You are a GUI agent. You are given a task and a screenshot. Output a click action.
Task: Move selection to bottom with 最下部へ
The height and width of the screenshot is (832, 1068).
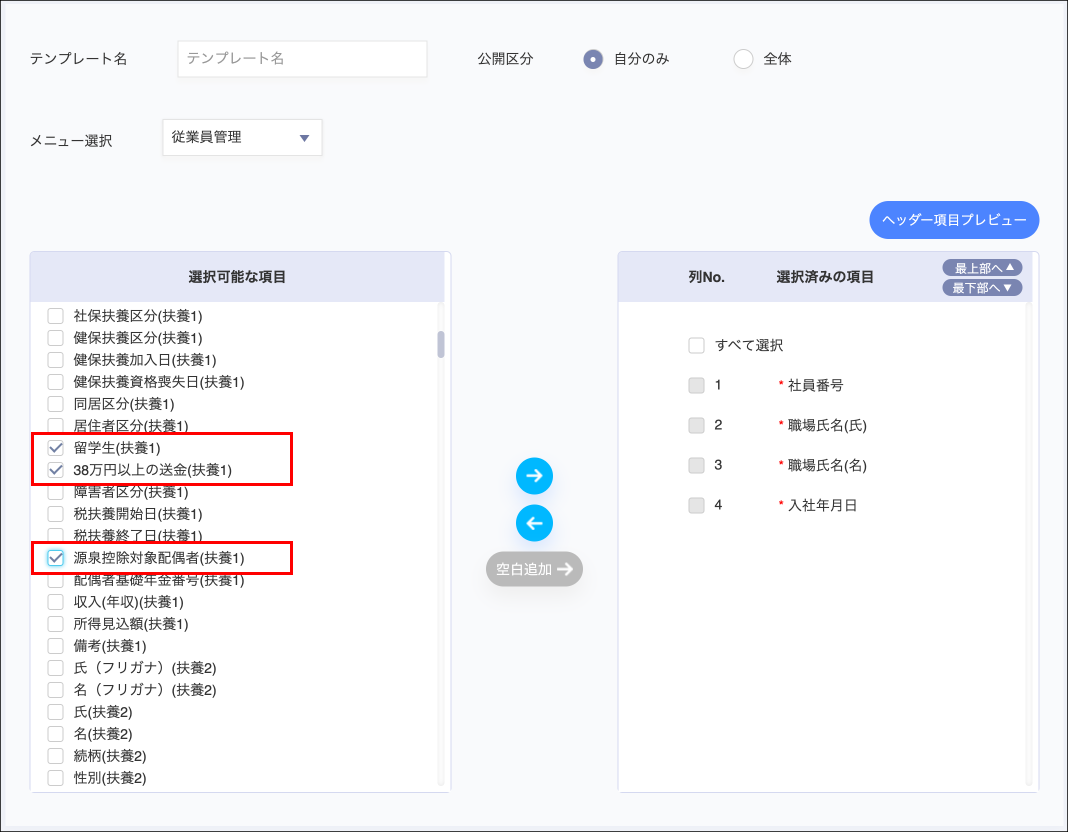point(982,288)
